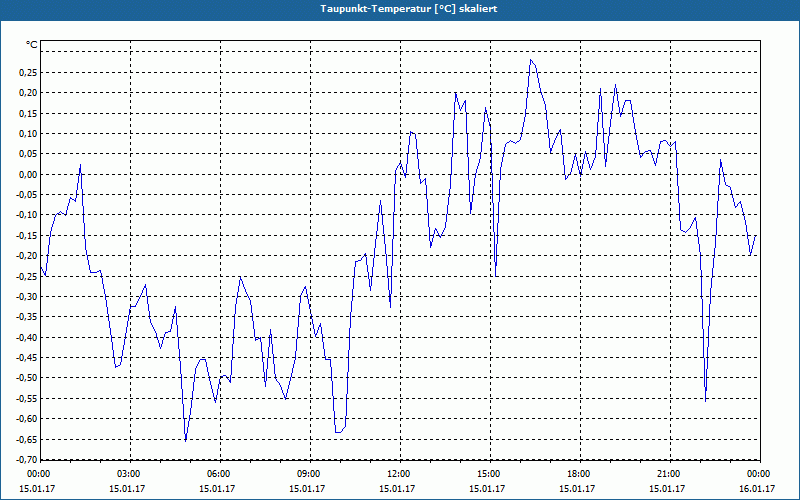
Task: Click the 15.01.17 date under 12:00
Action: [x=397, y=489]
